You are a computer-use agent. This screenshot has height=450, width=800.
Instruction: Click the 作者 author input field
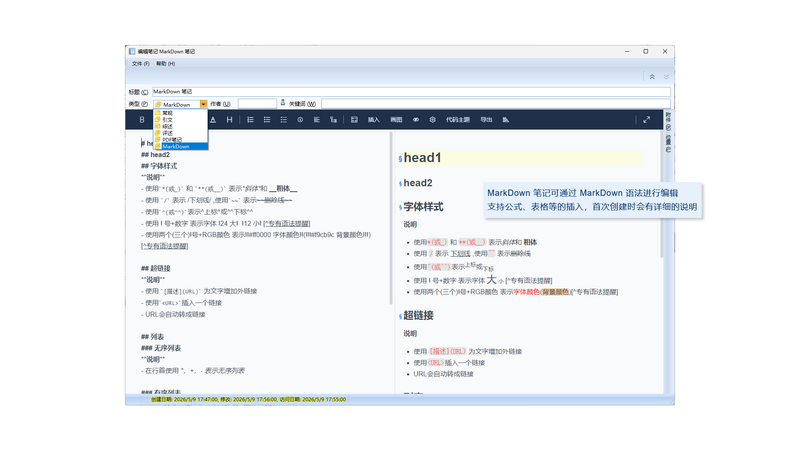257,104
